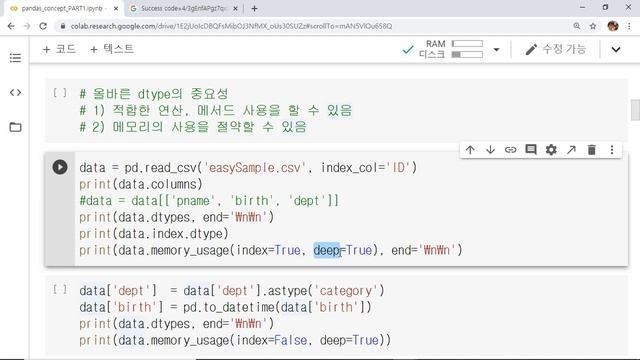Add a comment to the cell
The height and width of the screenshot is (360, 640).
(x=531, y=150)
